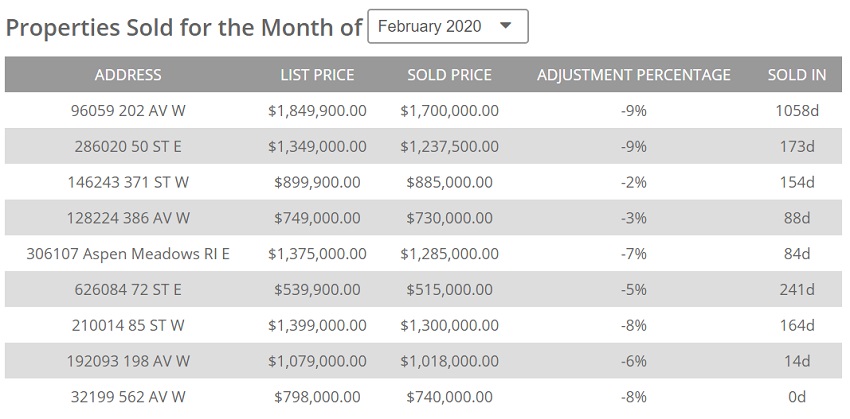Click the ADDRESS column header
850x419 pixels.
tap(128, 75)
